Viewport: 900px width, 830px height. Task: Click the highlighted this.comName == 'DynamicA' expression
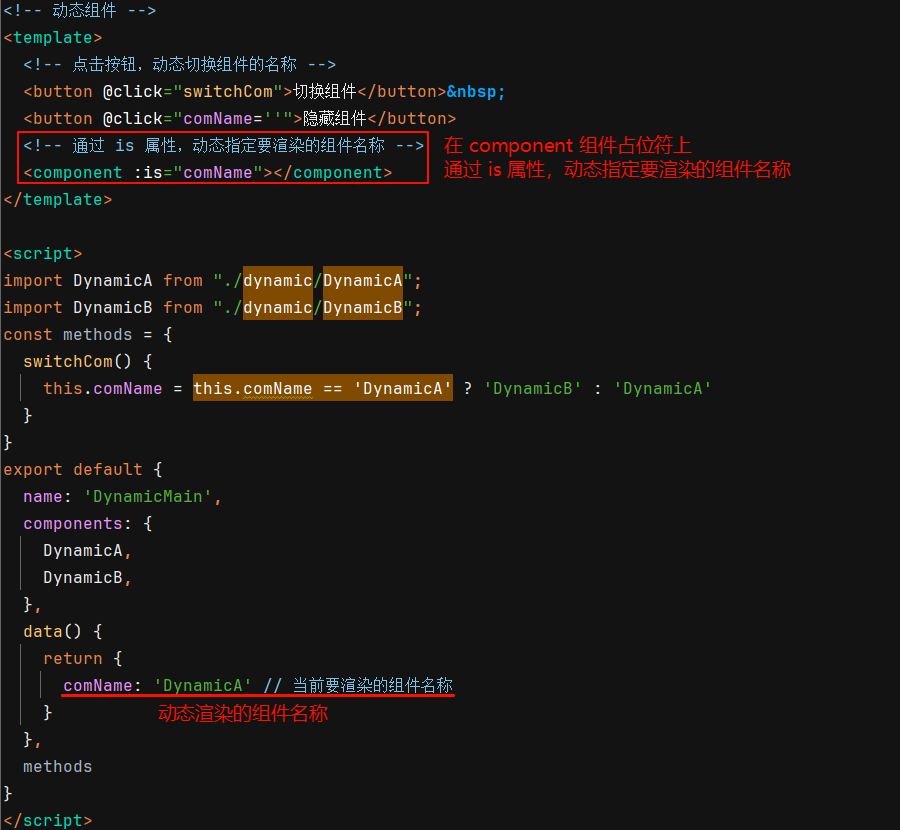(323, 389)
